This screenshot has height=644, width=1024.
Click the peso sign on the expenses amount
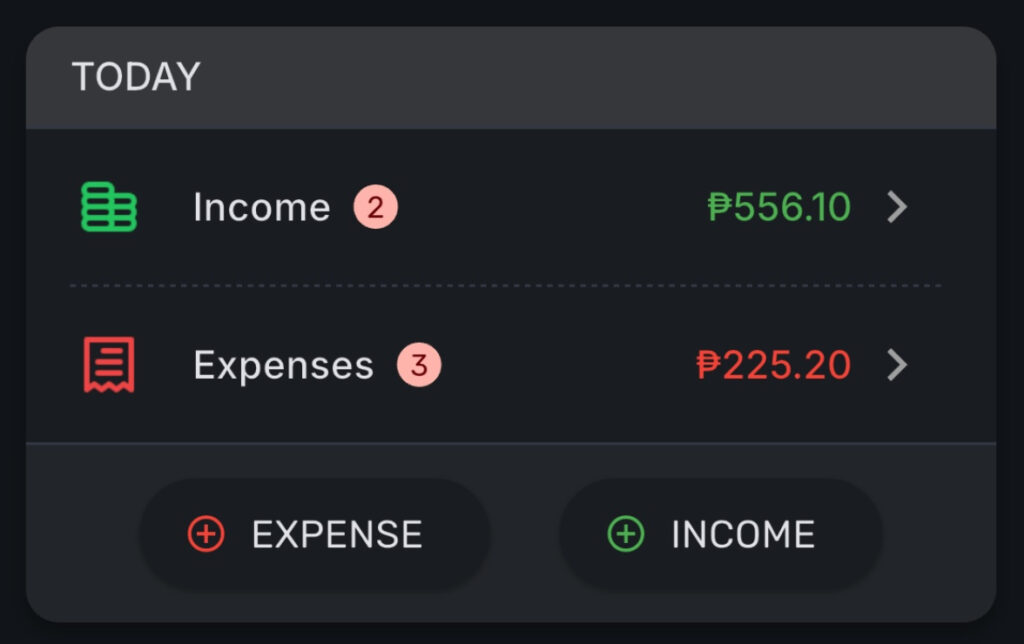(708, 365)
